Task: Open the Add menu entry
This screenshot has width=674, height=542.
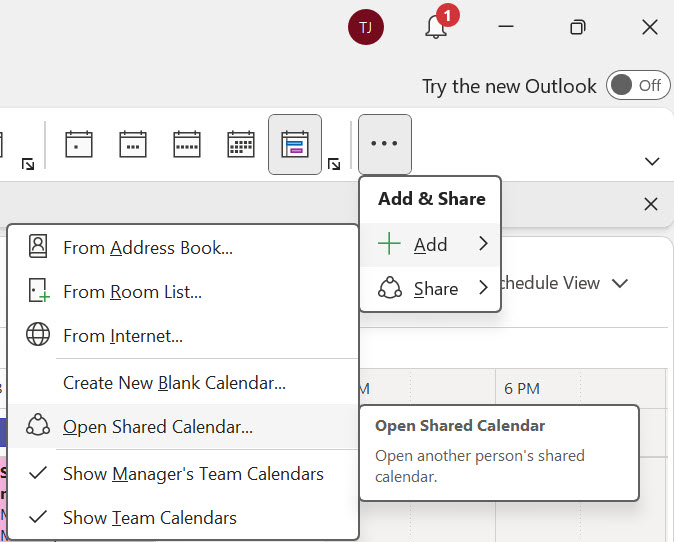Action: click(x=430, y=244)
